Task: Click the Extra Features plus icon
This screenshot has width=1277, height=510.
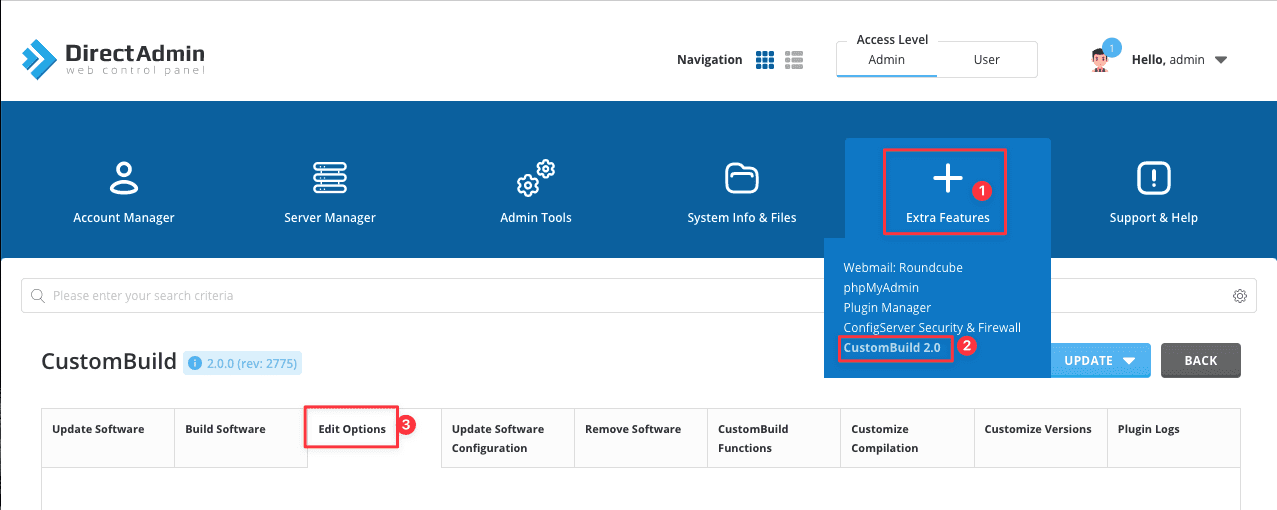Action: [947, 180]
